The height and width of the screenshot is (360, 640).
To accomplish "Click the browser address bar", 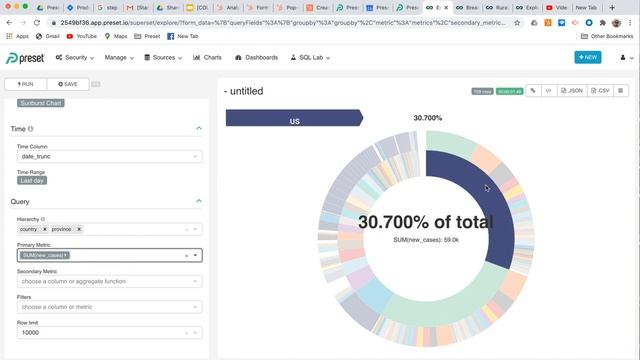I will pos(282,23).
